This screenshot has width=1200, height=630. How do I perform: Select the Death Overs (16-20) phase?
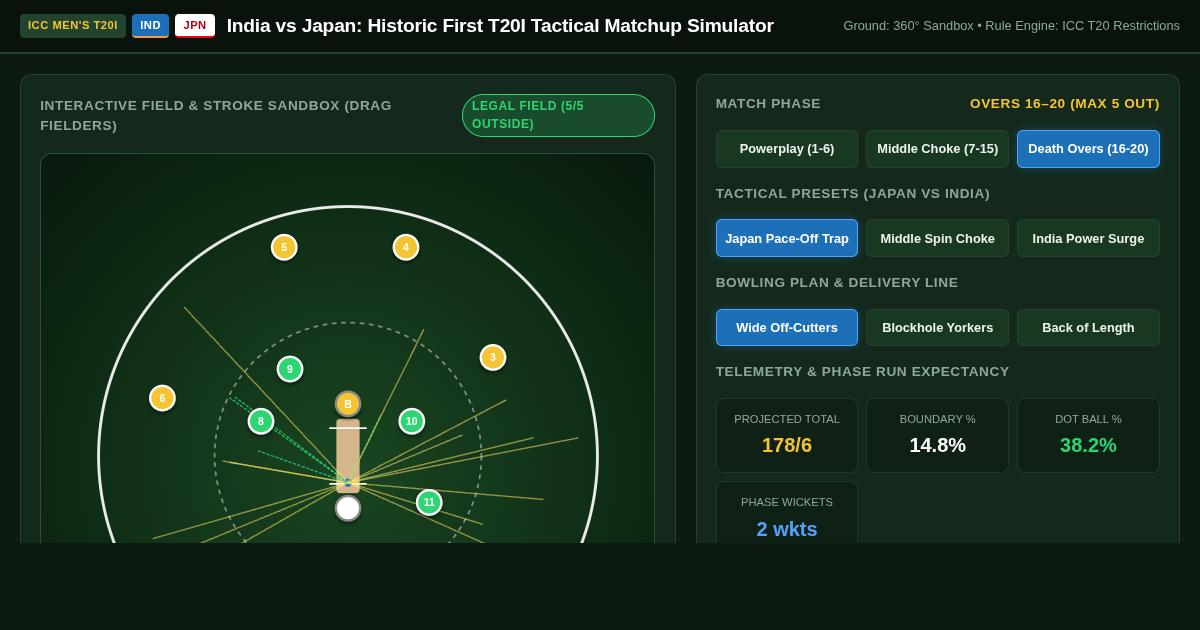click(1088, 149)
